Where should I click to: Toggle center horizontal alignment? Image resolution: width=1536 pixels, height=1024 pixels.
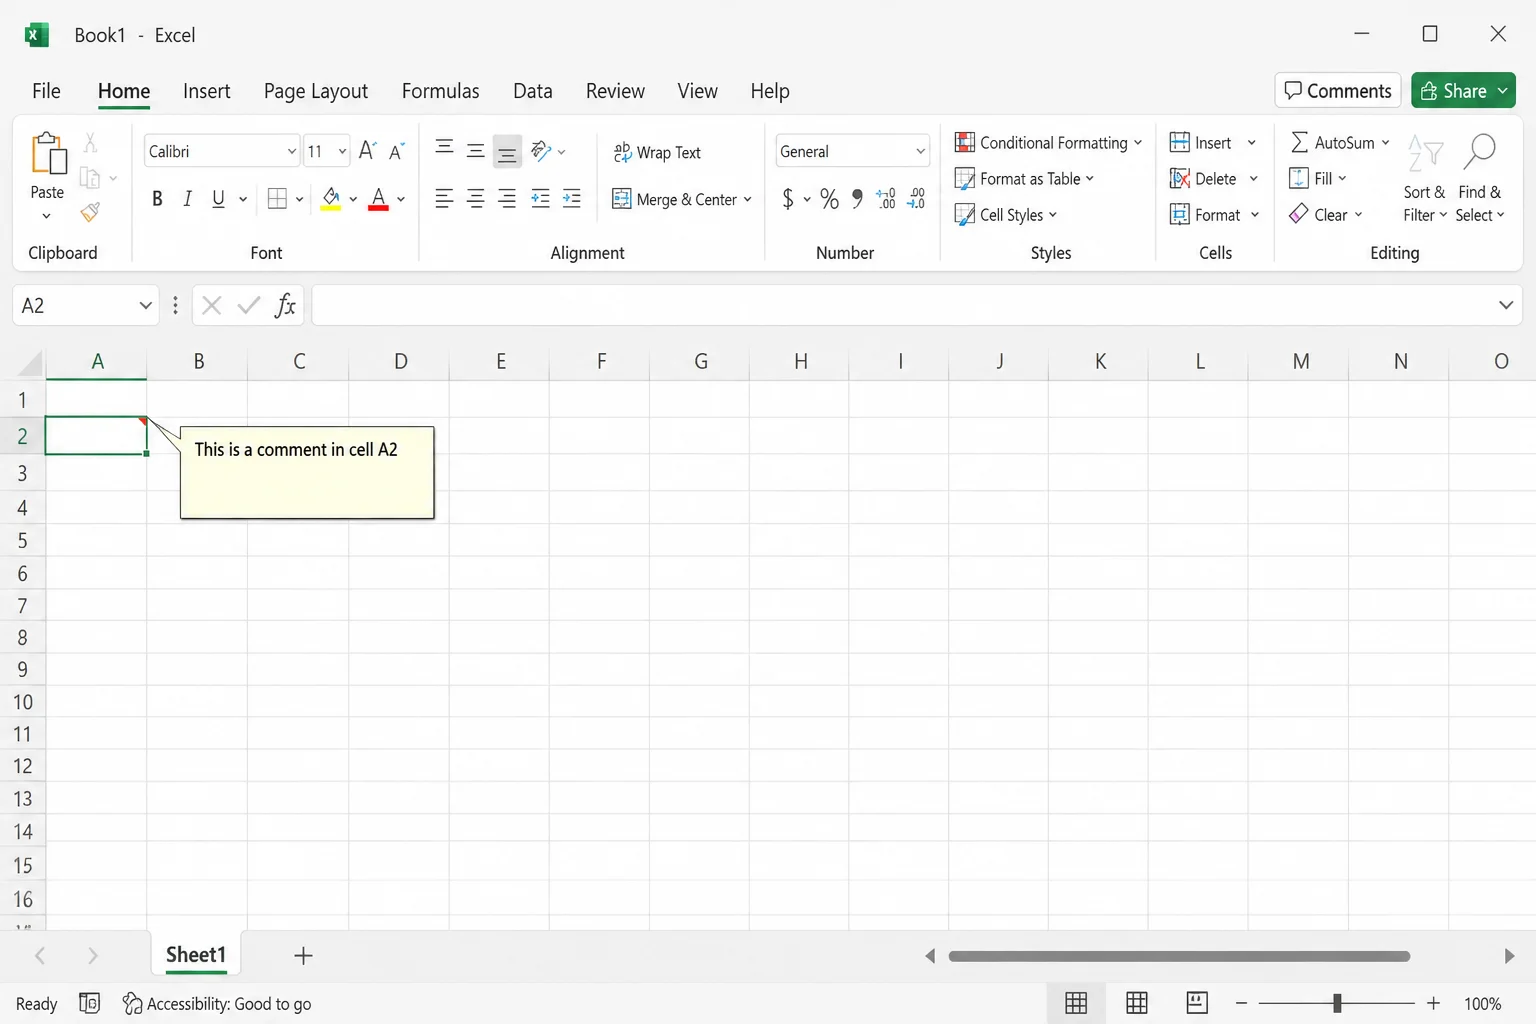(476, 199)
